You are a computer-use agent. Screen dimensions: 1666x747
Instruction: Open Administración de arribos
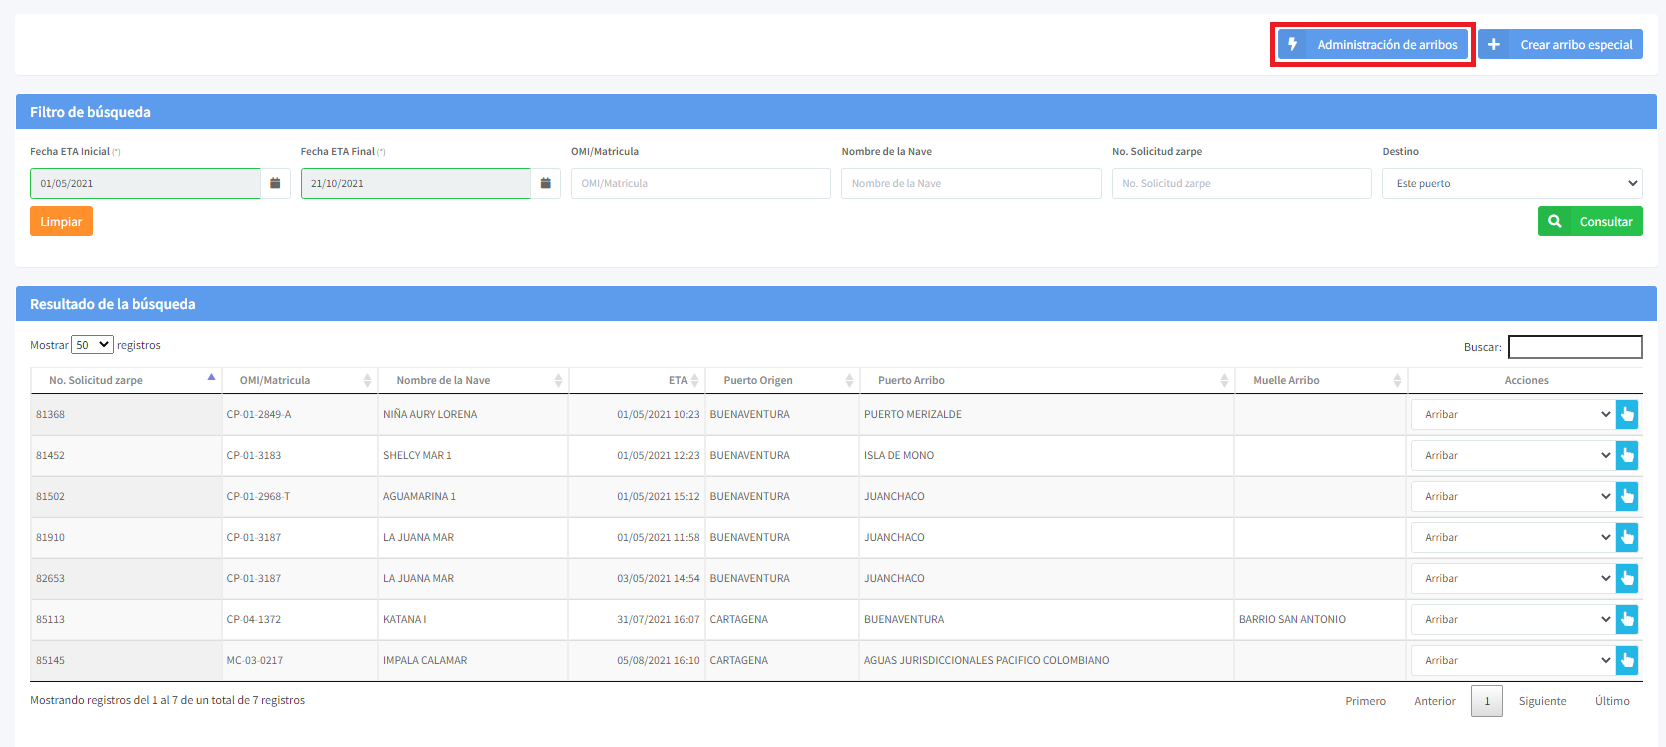[x=1372, y=45]
